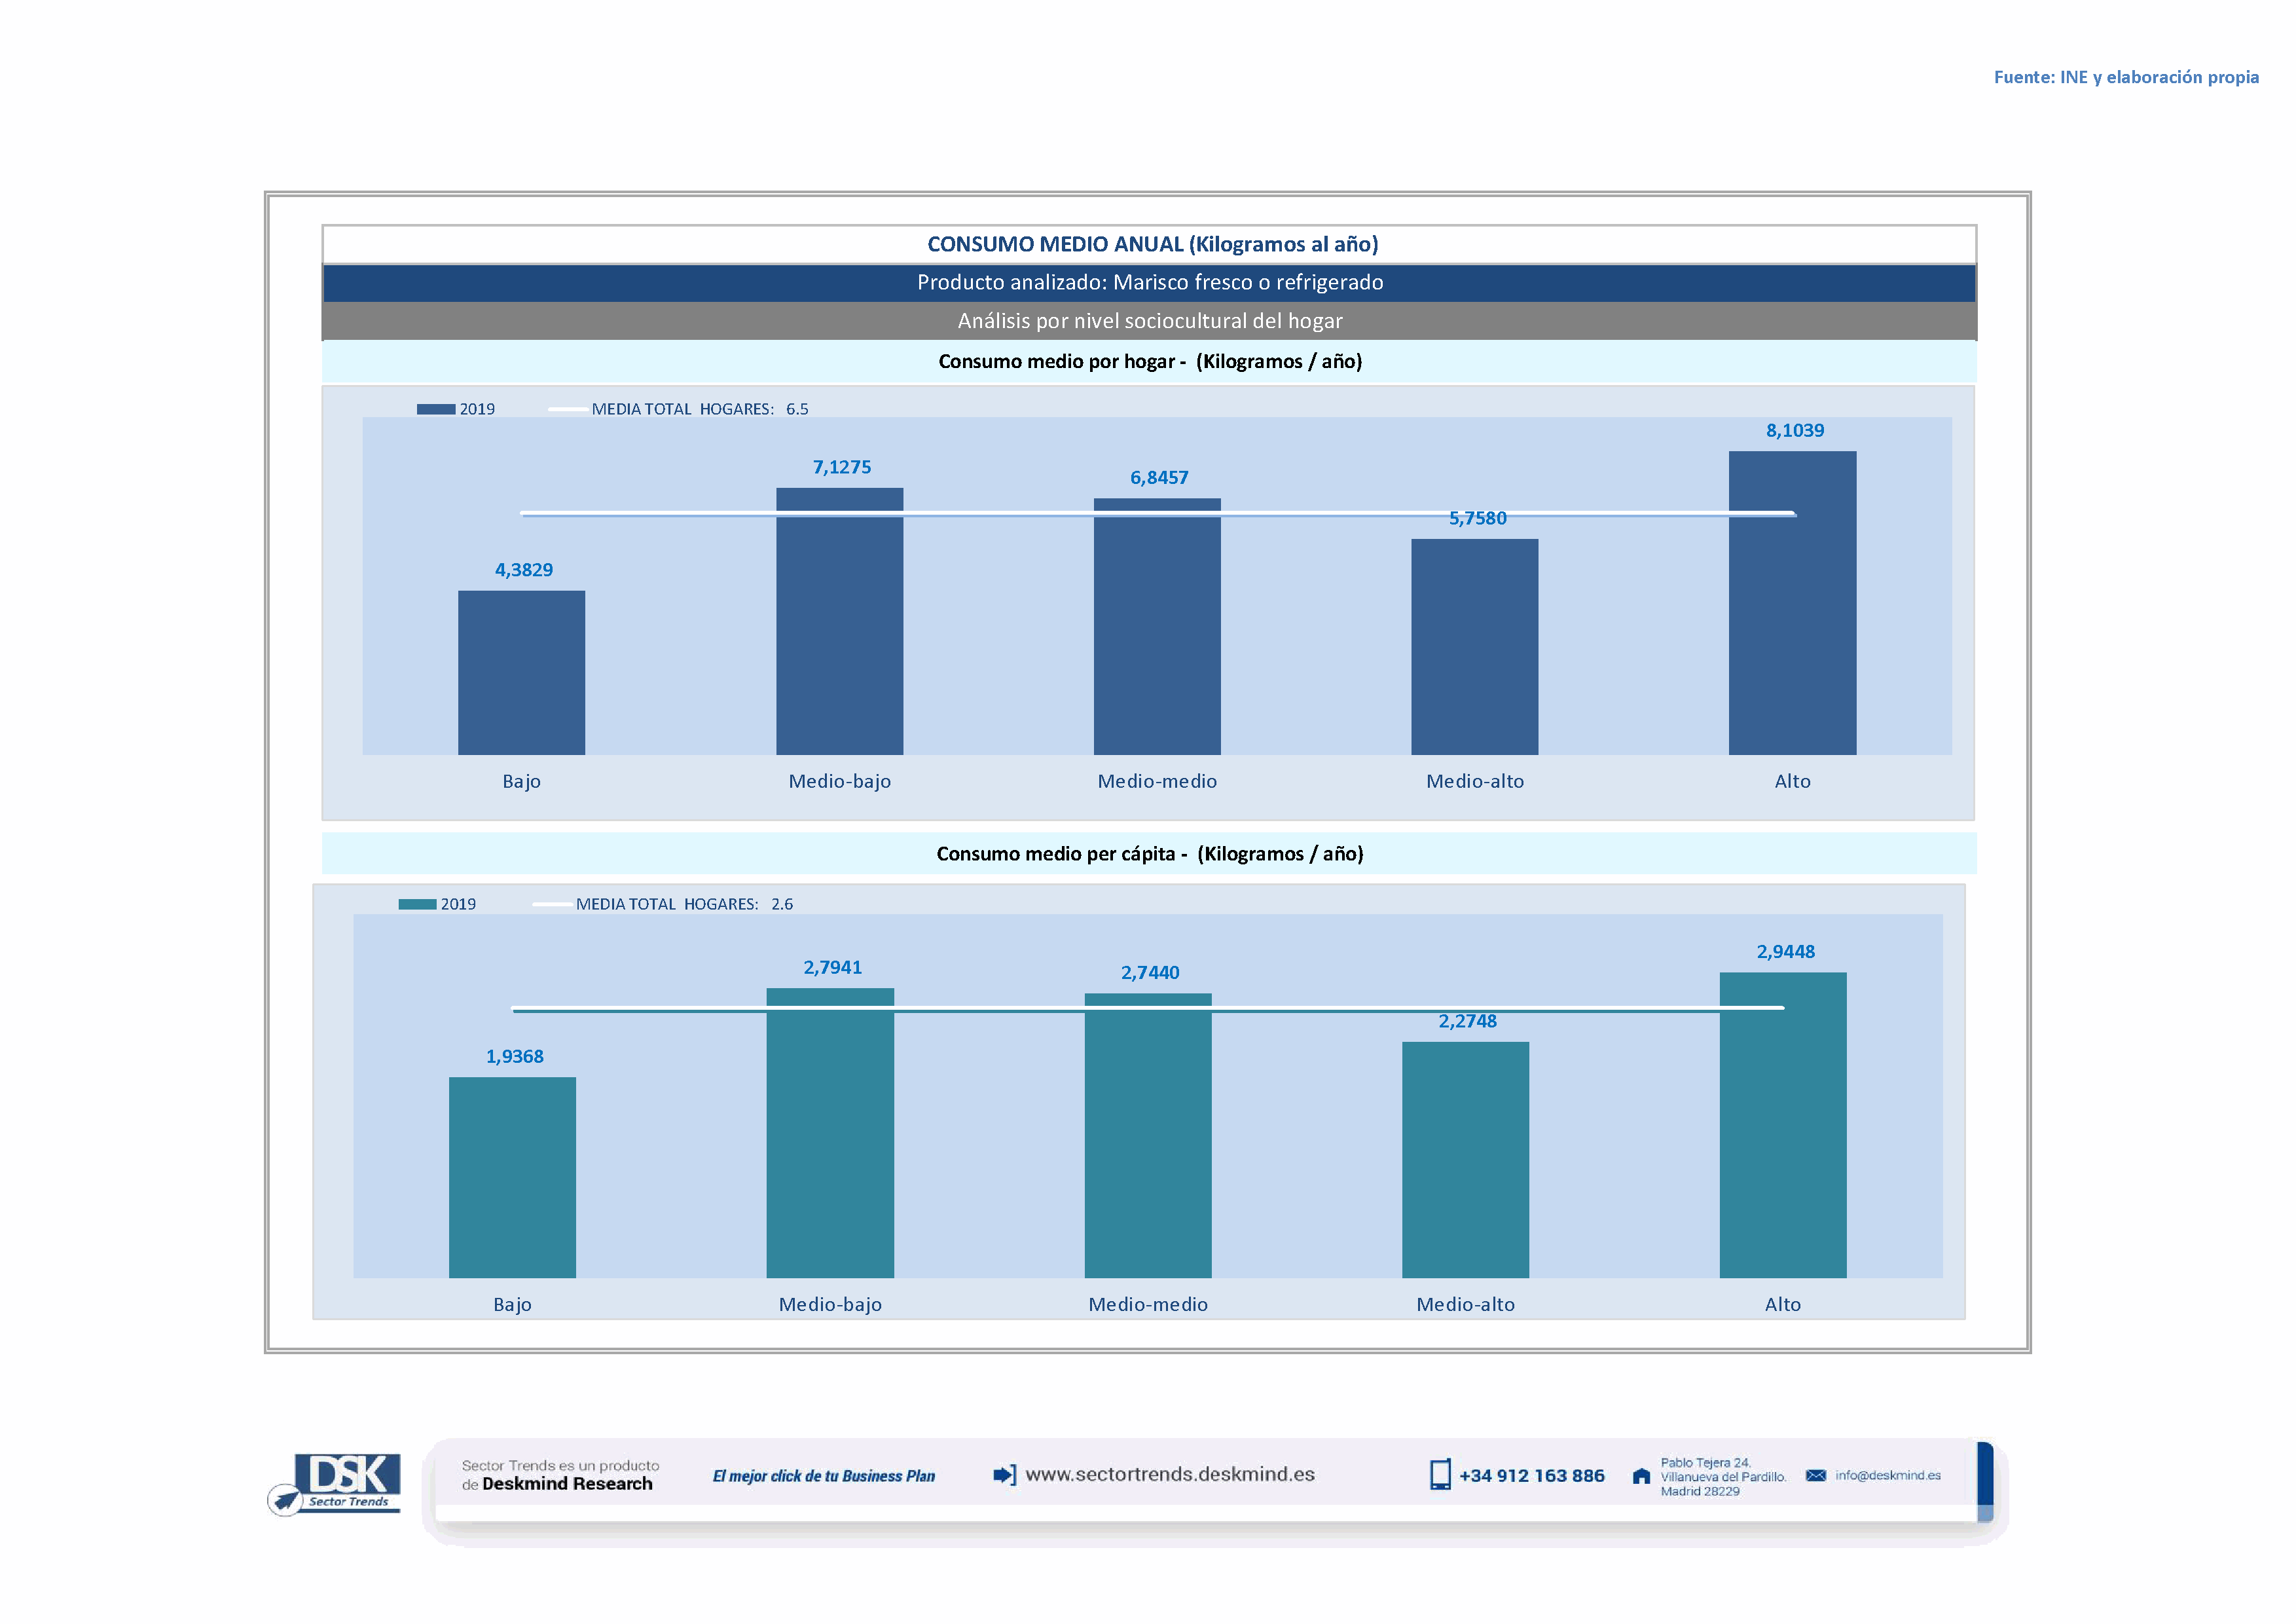Click the Medio-alto bar in the per cápita chart
The height and width of the screenshot is (1624, 2296).
click(1465, 1159)
